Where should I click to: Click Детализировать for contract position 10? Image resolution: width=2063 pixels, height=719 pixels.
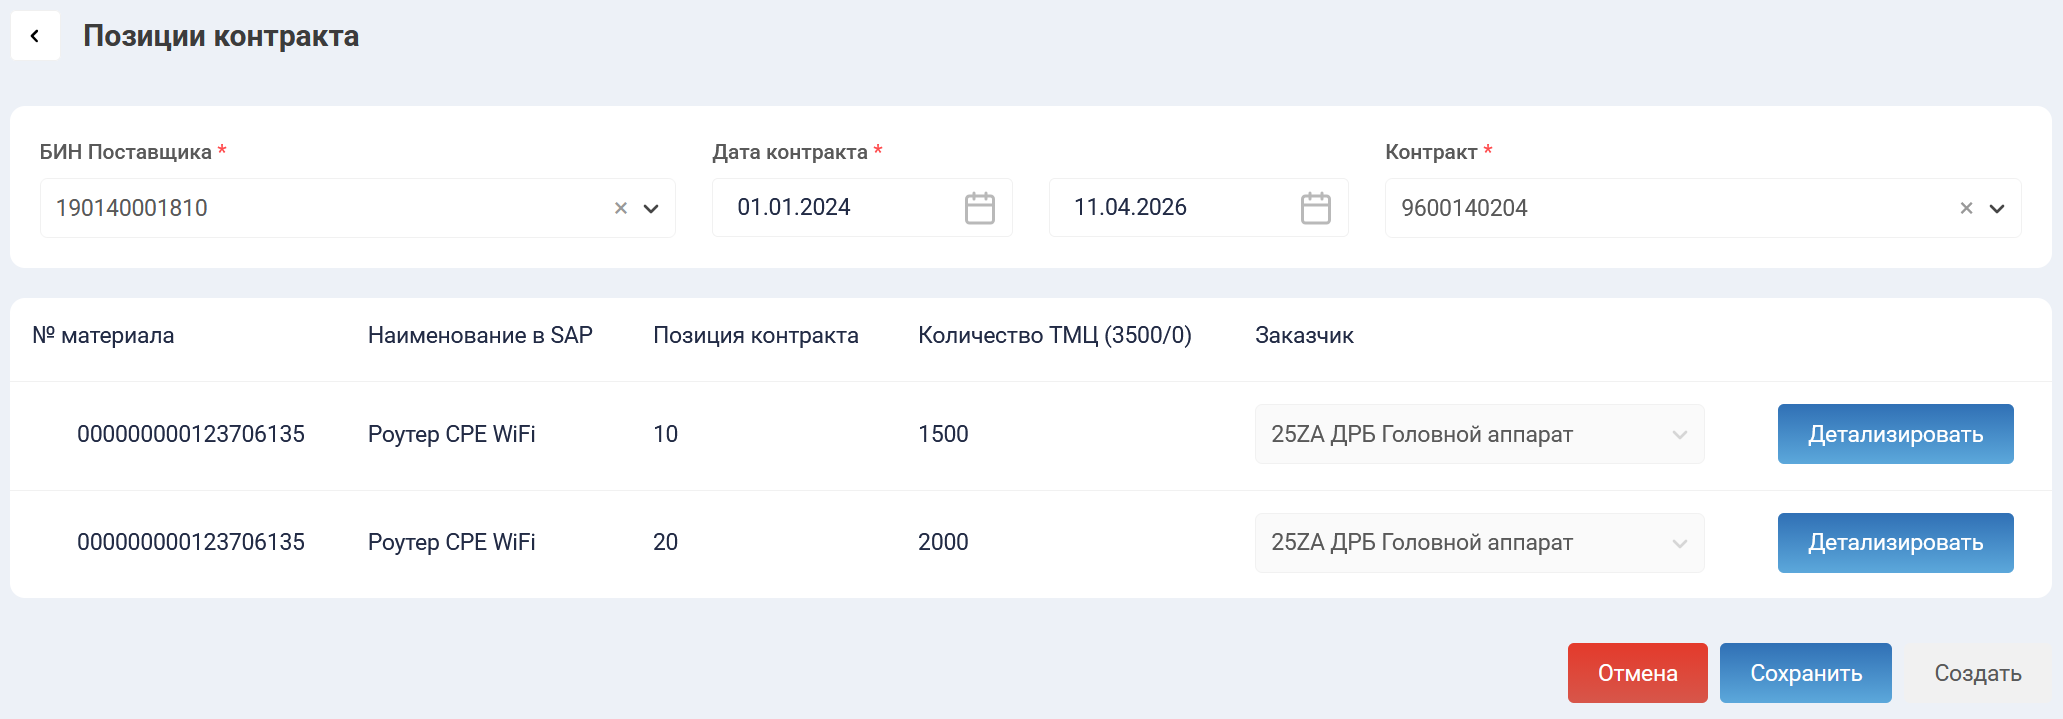(x=1895, y=434)
